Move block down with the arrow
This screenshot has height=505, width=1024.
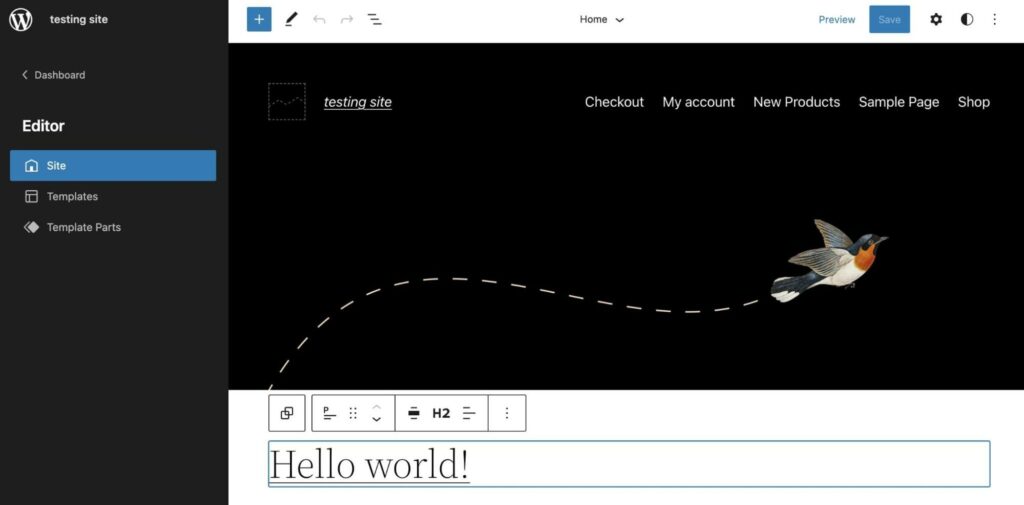coord(376,419)
